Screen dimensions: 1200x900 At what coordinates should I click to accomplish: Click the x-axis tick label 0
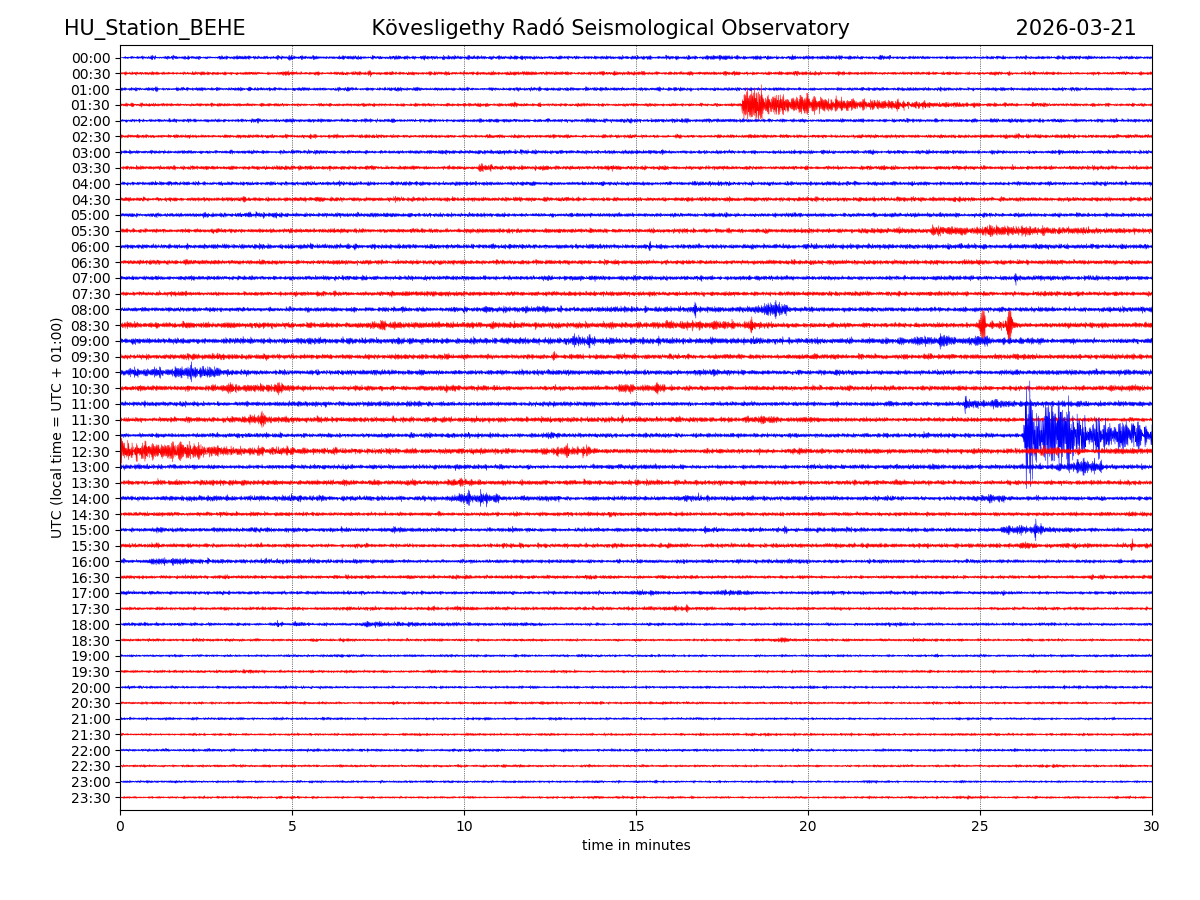(120, 827)
